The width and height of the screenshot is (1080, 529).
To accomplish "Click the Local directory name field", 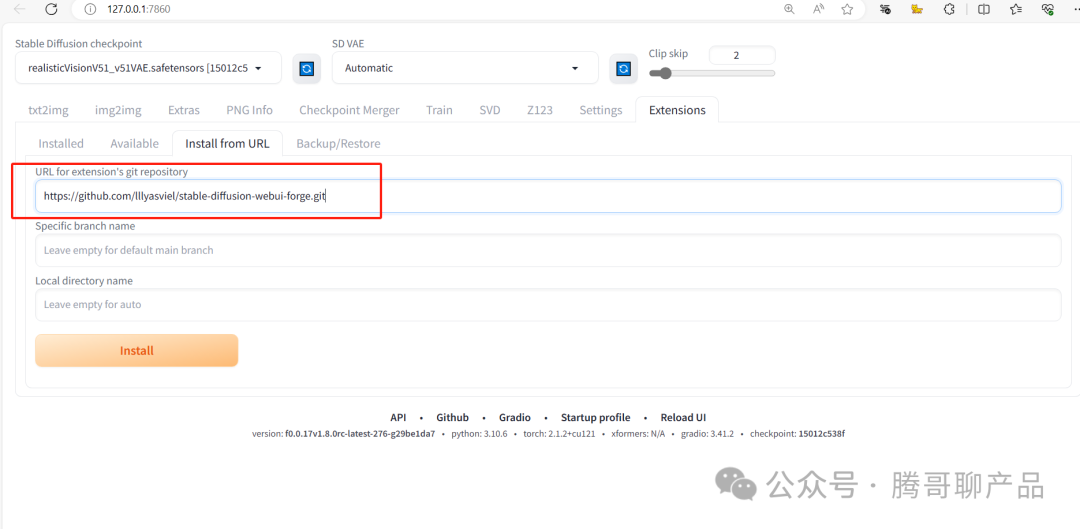I will (547, 305).
